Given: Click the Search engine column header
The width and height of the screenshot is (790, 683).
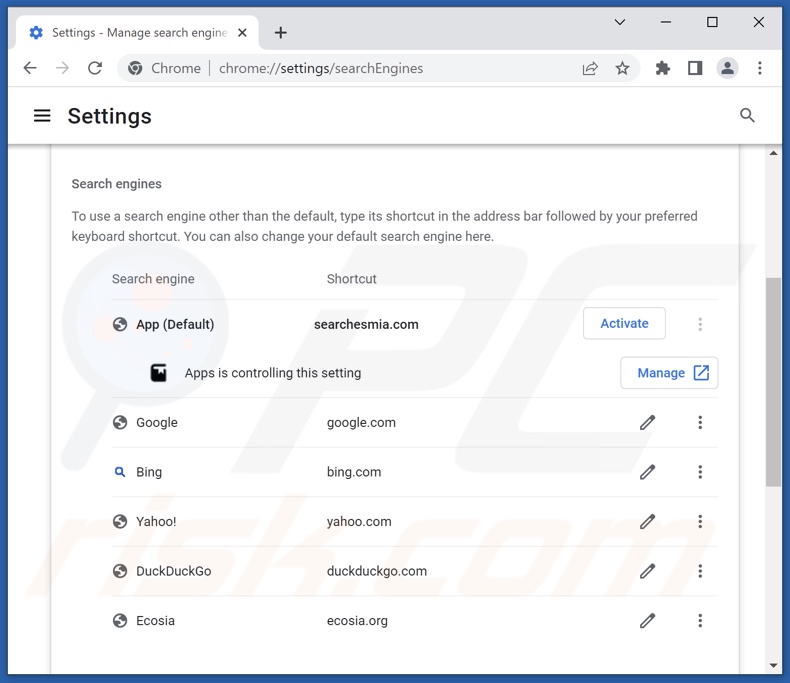Looking at the screenshot, I should [153, 279].
